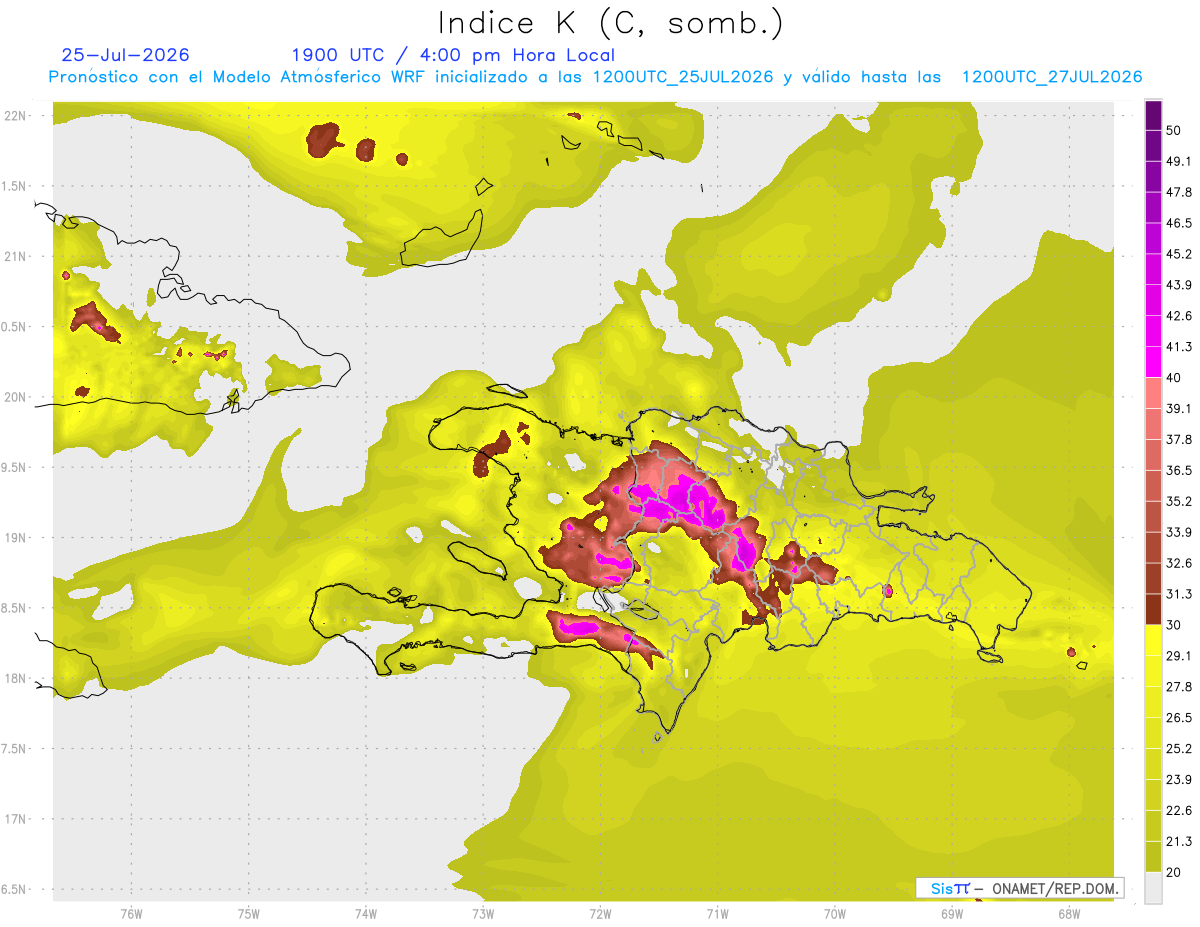
Task: Click the colorbar value "47.8"
Action: [1179, 192]
